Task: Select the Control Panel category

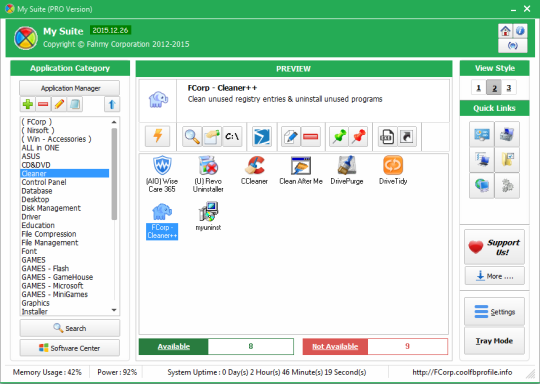Action: point(44,182)
